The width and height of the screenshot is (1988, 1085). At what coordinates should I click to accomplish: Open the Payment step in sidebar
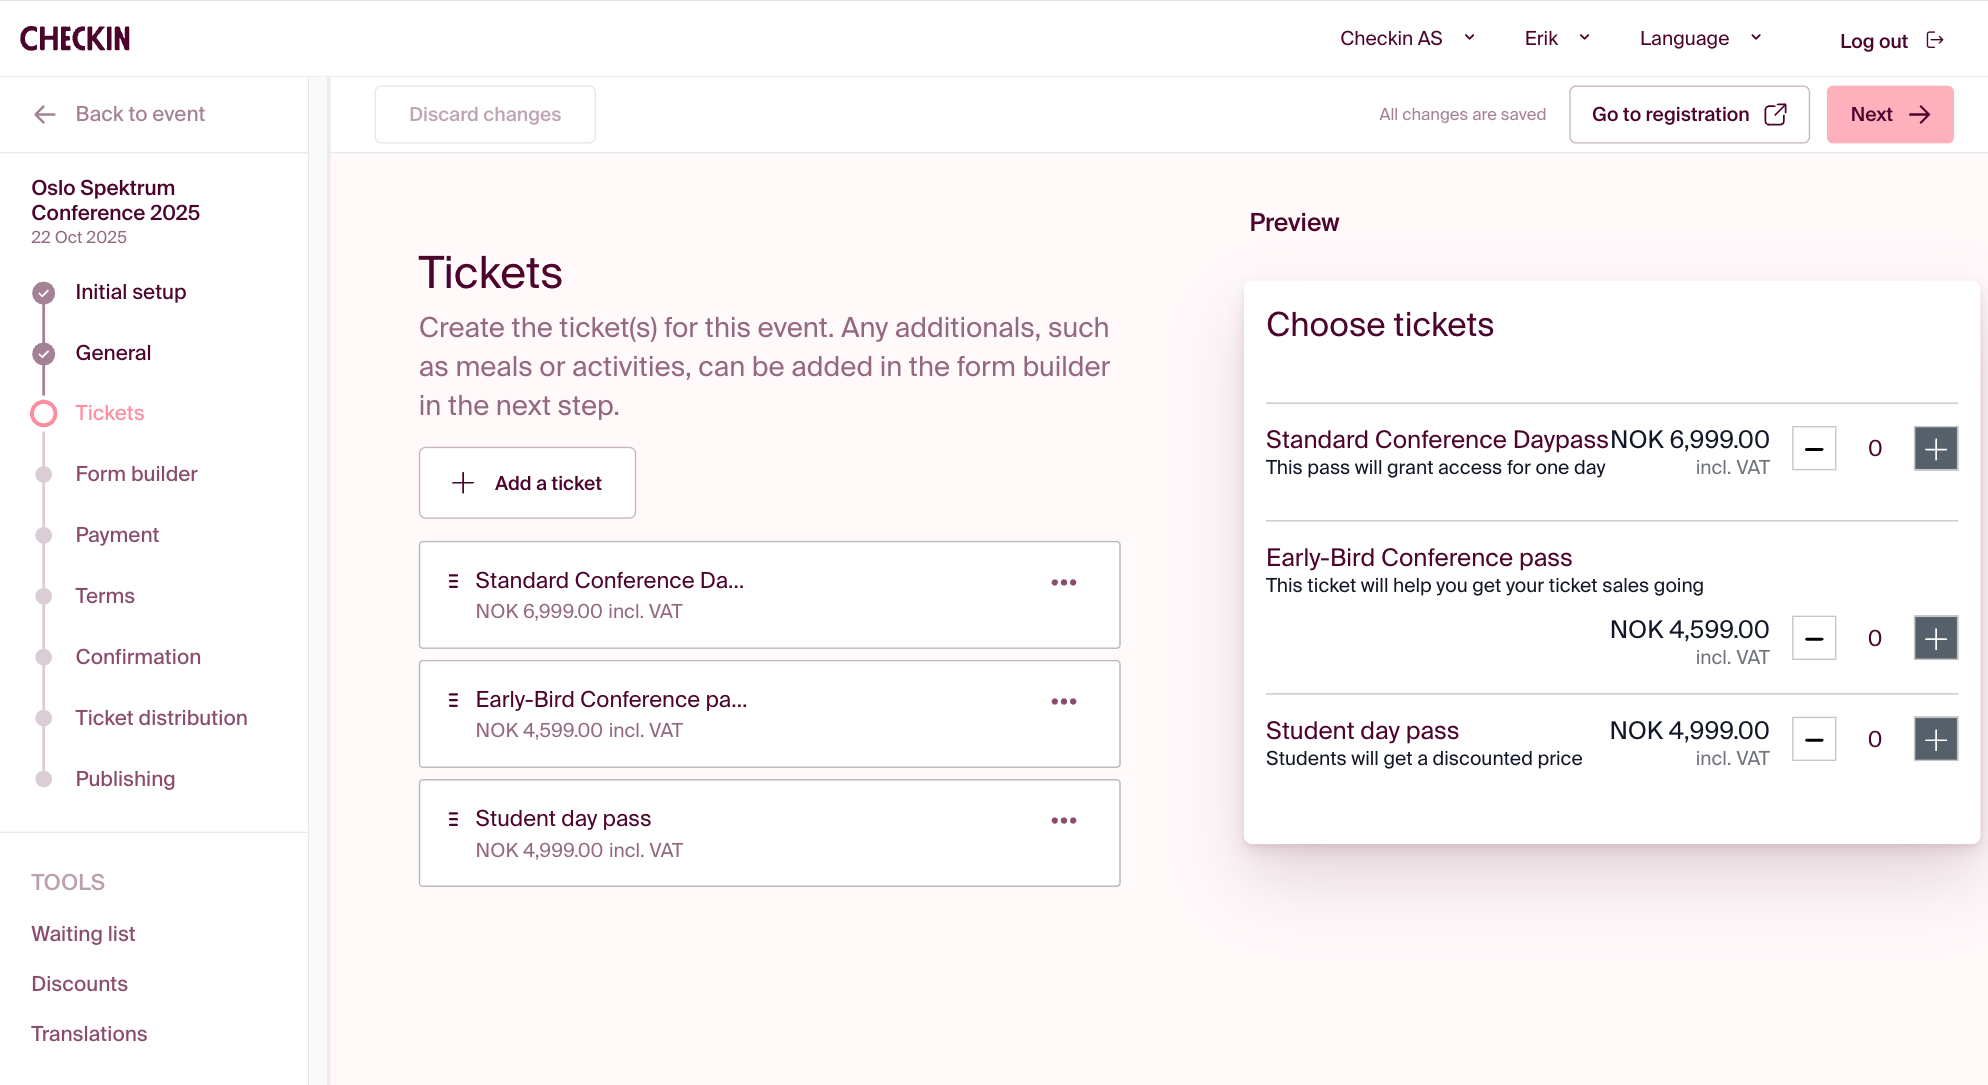point(117,535)
